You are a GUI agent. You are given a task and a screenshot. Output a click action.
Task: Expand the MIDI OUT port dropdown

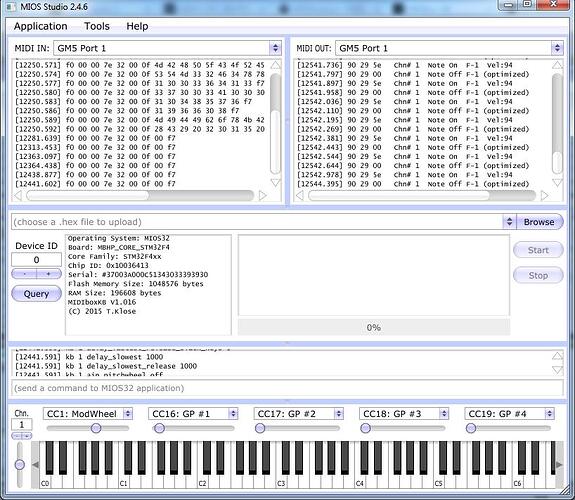click(557, 48)
